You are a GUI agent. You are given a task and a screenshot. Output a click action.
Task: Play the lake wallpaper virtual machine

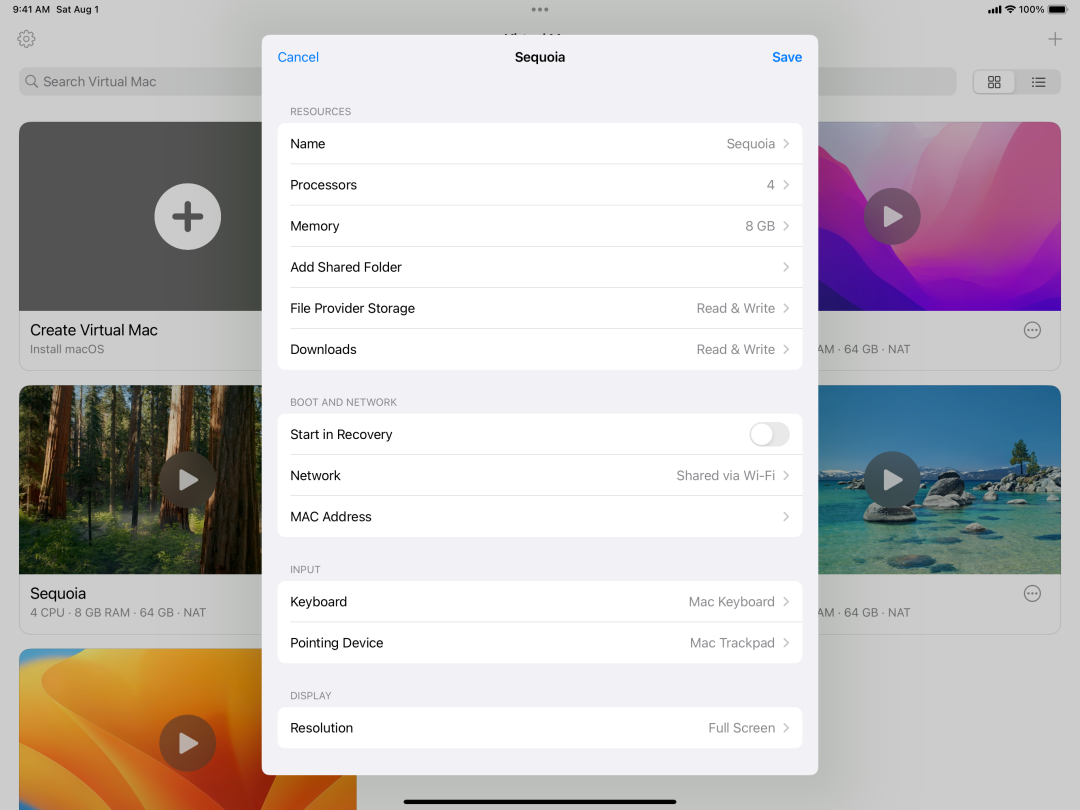coord(892,479)
